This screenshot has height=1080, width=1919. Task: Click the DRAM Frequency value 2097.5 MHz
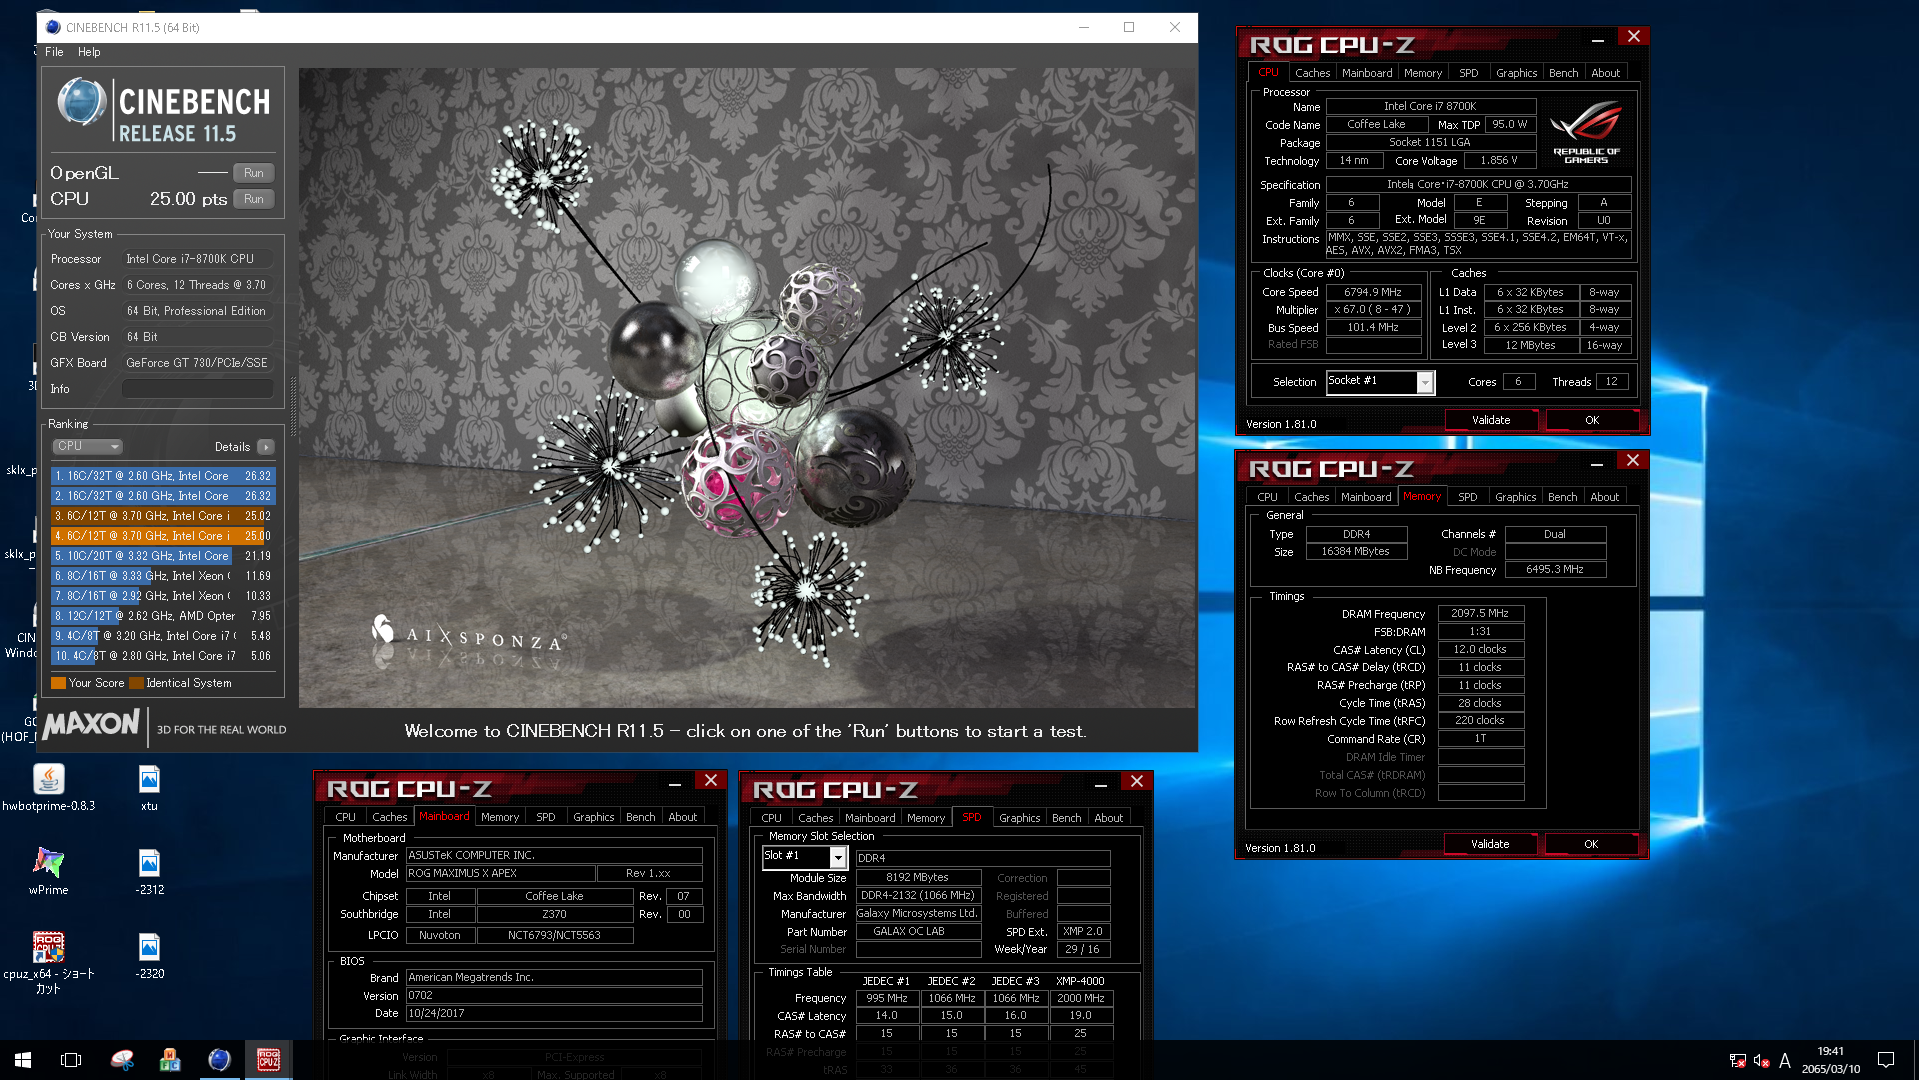point(1480,613)
